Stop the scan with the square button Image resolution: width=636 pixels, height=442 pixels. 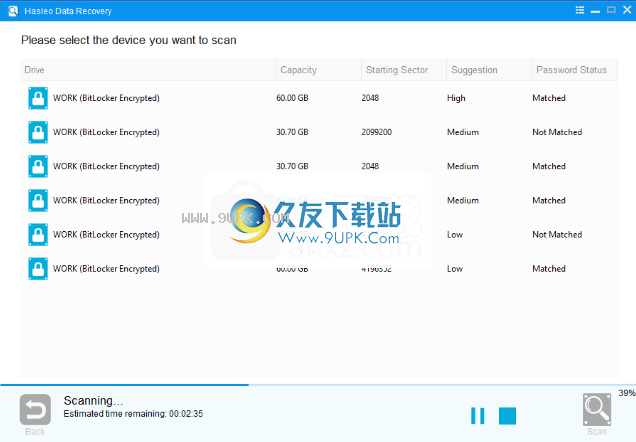(x=507, y=416)
